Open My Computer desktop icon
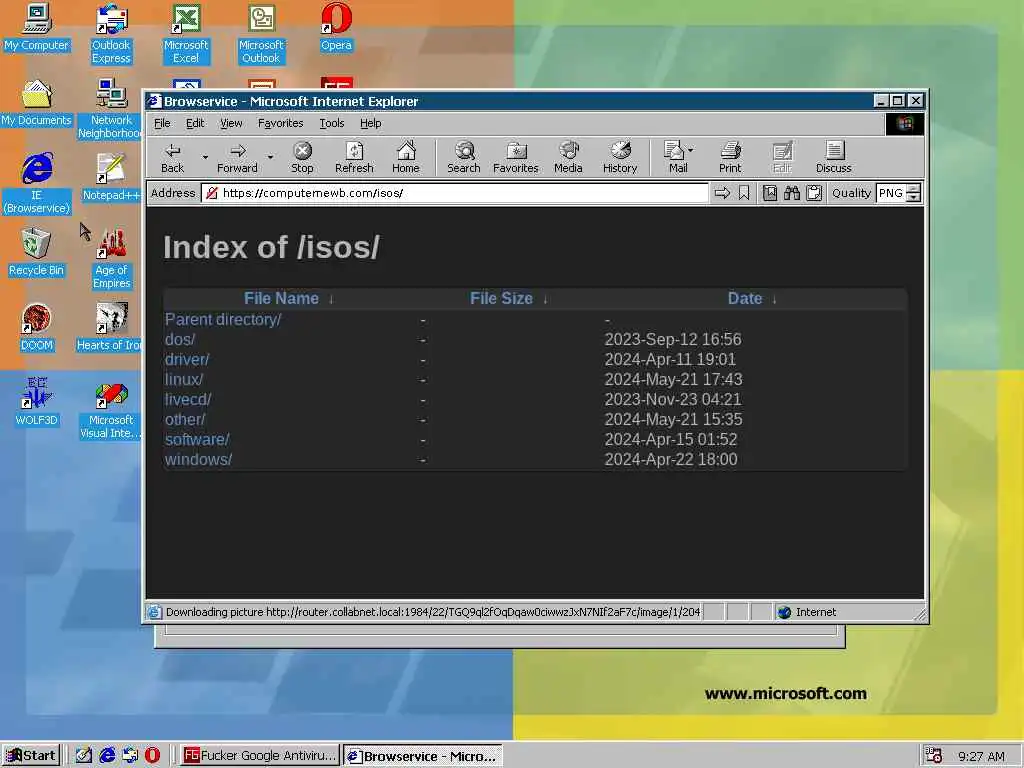The width and height of the screenshot is (1024, 768). (x=37, y=27)
